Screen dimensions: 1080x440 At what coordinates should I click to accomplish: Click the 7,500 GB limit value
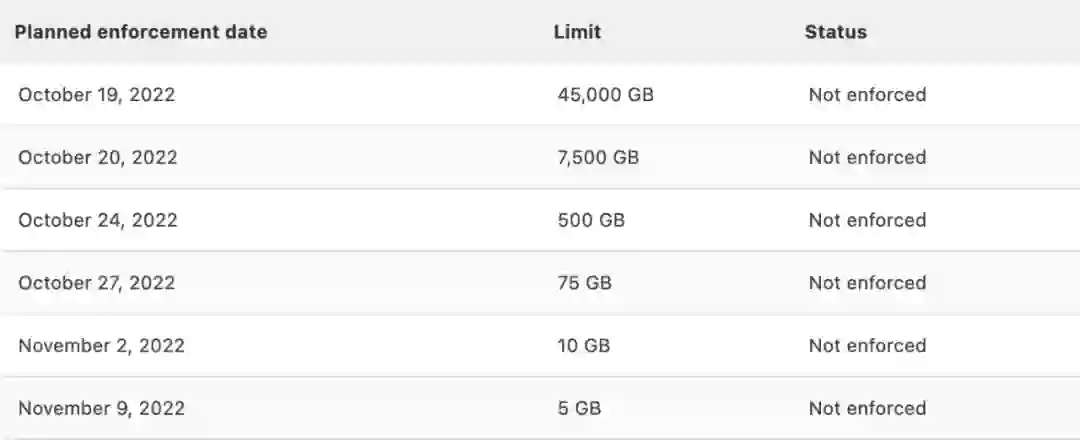click(598, 157)
